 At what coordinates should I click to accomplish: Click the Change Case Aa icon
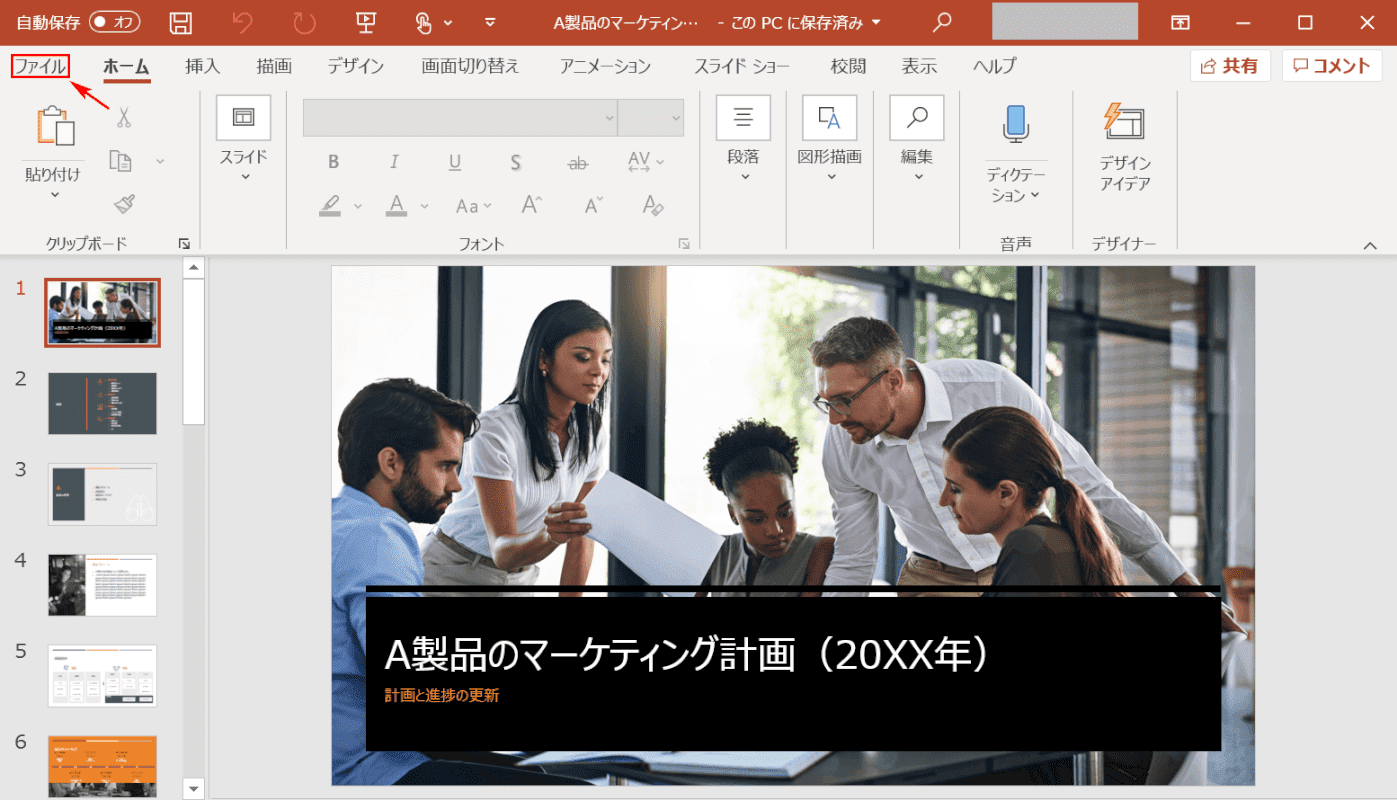(x=467, y=206)
